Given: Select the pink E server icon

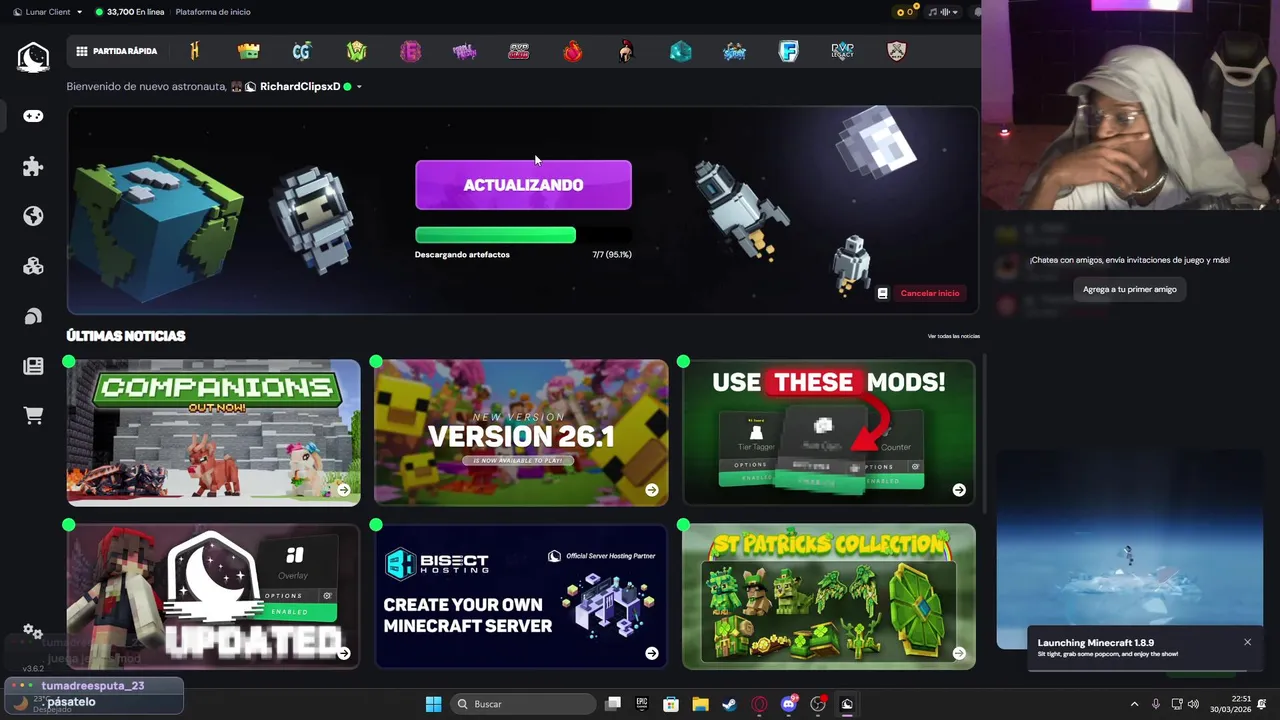Looking at the screenshot, I should [x=411, y=51].
